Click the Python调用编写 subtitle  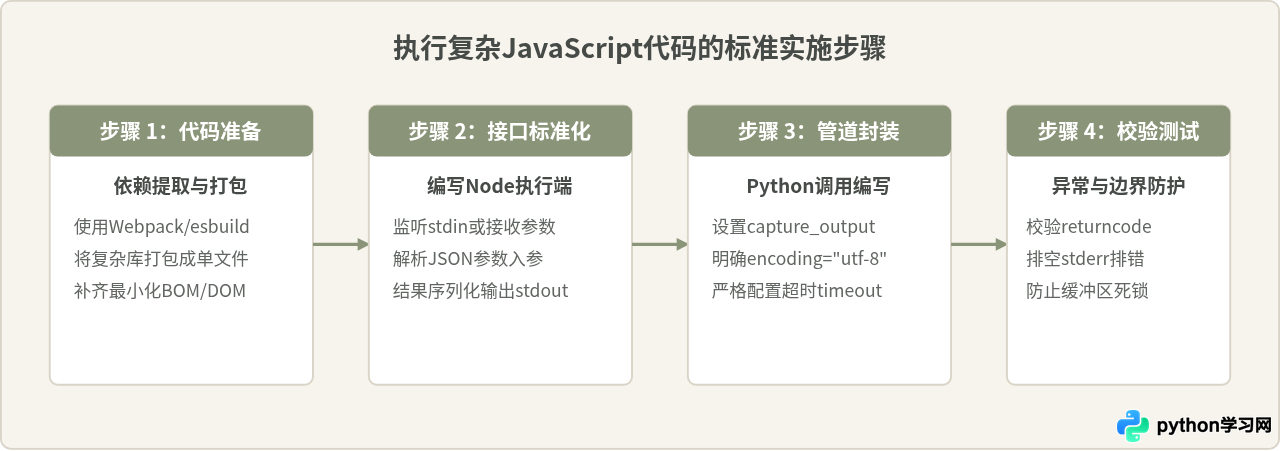pyautogui.click(x=819, y=187)
